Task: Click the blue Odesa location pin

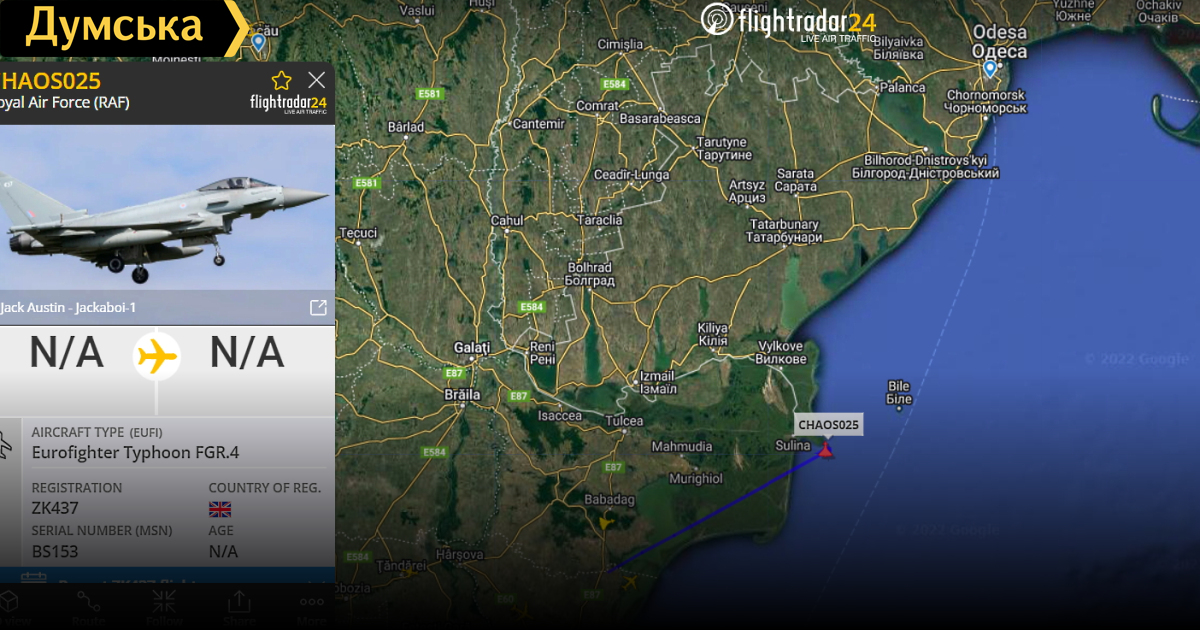Action: 990,69
